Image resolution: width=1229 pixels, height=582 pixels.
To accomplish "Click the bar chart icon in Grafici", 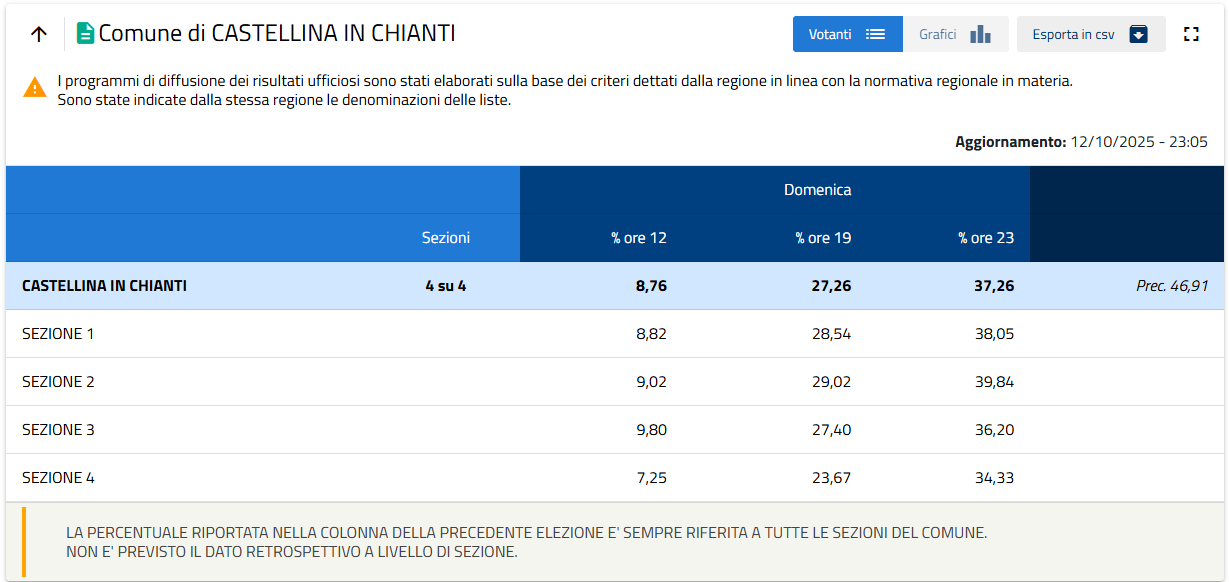I will pos(980,34).
